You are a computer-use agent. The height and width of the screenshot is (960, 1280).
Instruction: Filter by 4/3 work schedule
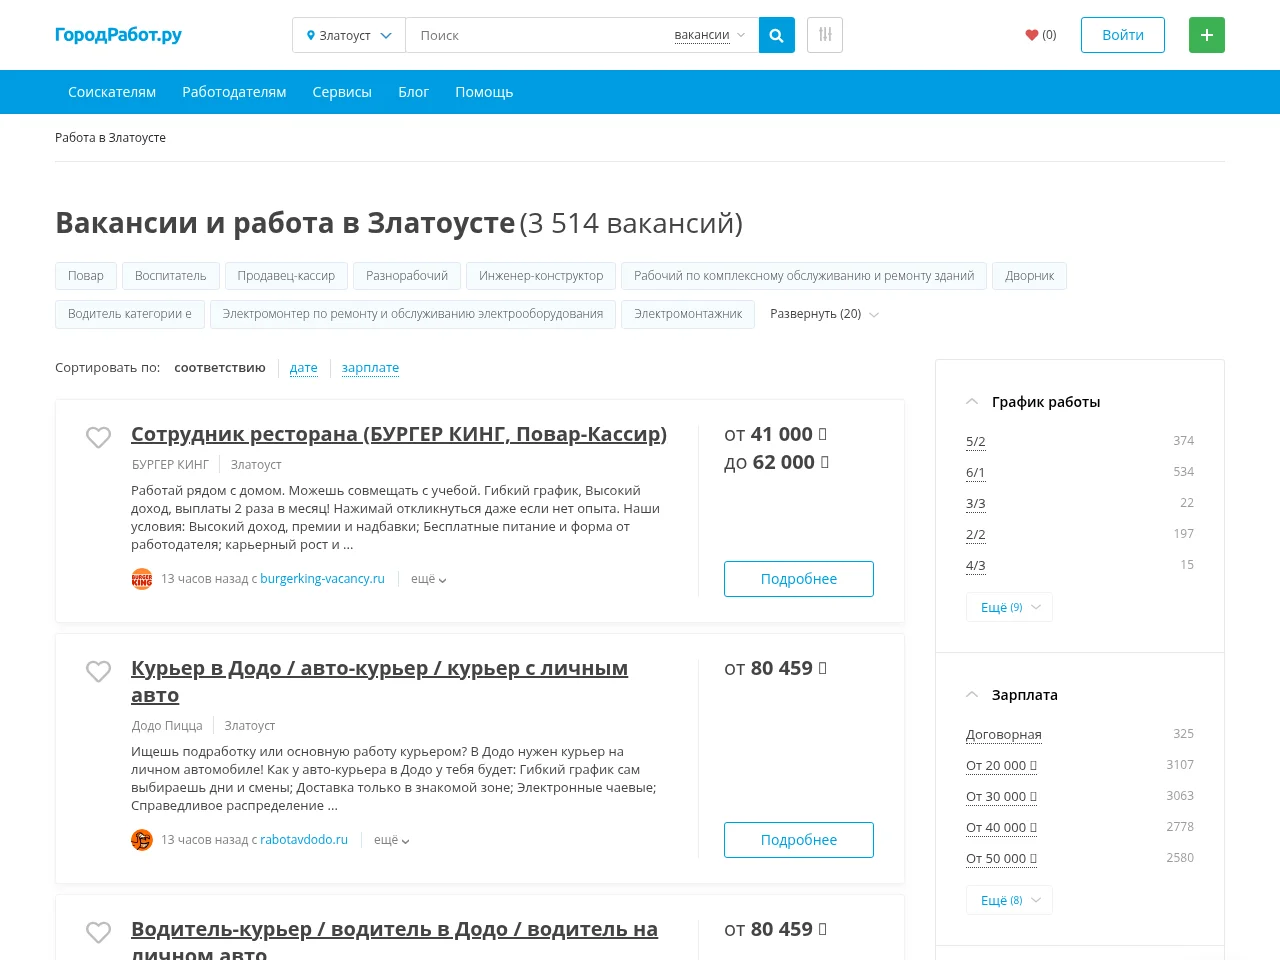(x=976, y=565)
